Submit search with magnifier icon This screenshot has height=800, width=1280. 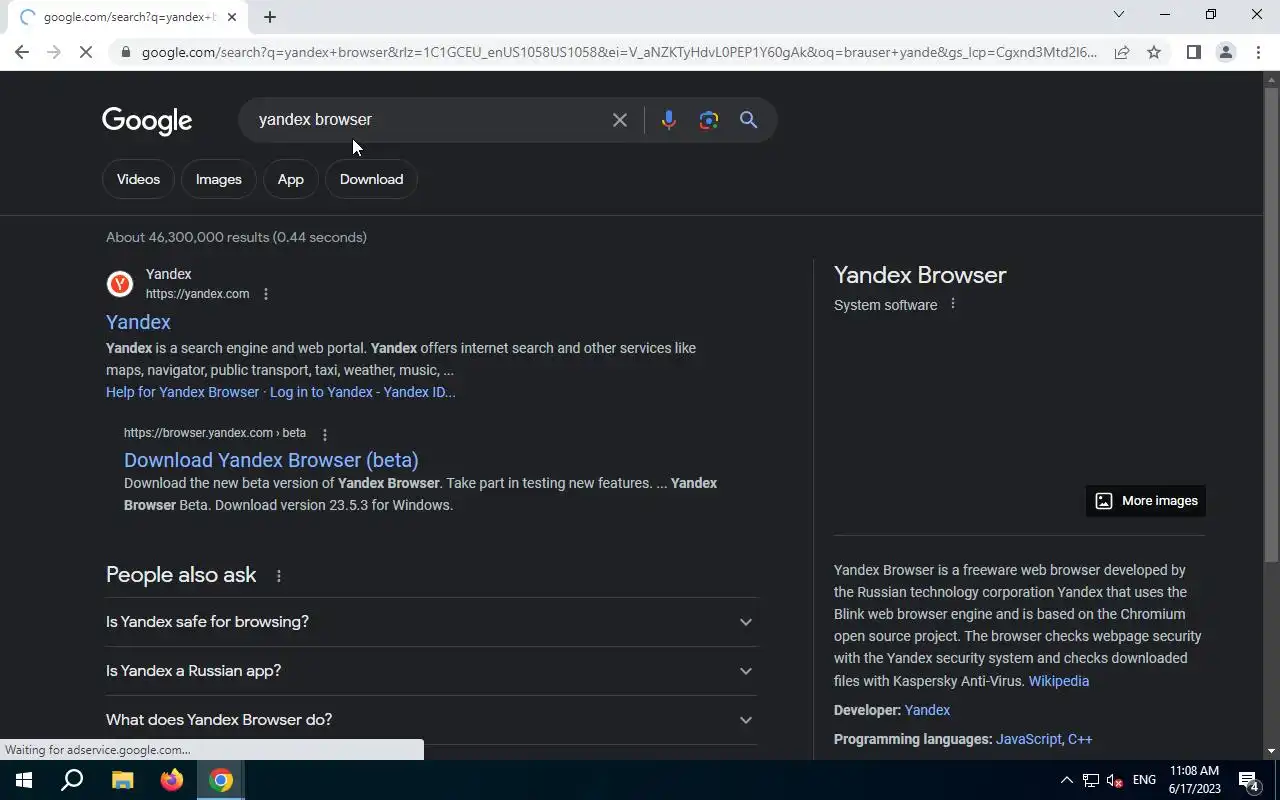click(x=749, y=120)
